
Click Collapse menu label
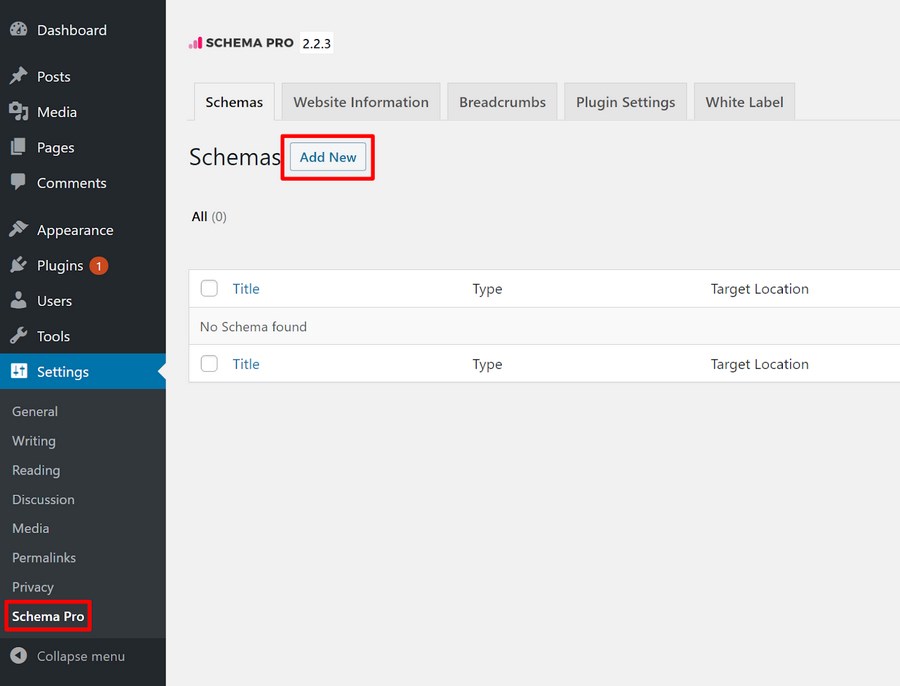click(81, 656)
